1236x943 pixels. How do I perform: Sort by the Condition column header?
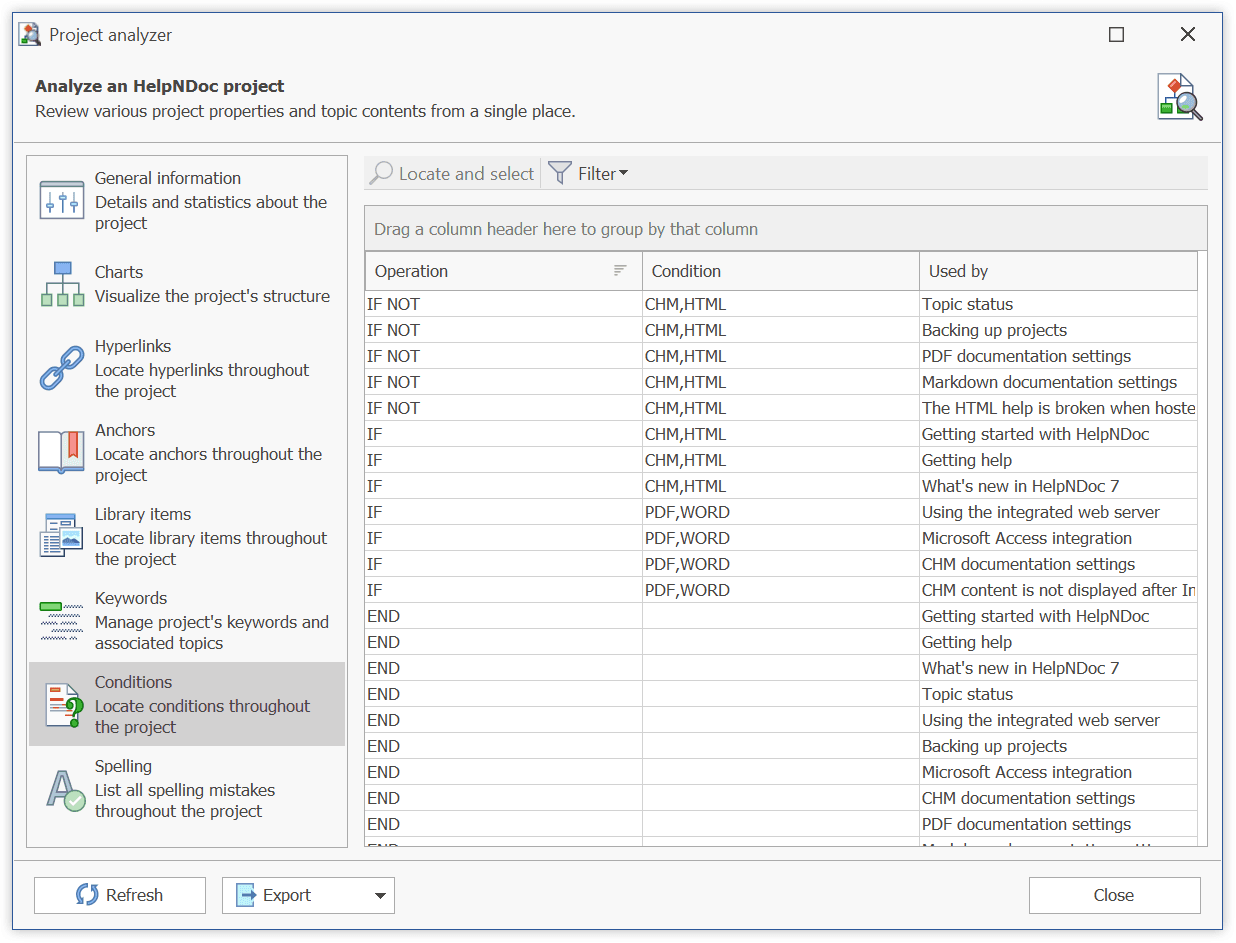tap(780, 271)
